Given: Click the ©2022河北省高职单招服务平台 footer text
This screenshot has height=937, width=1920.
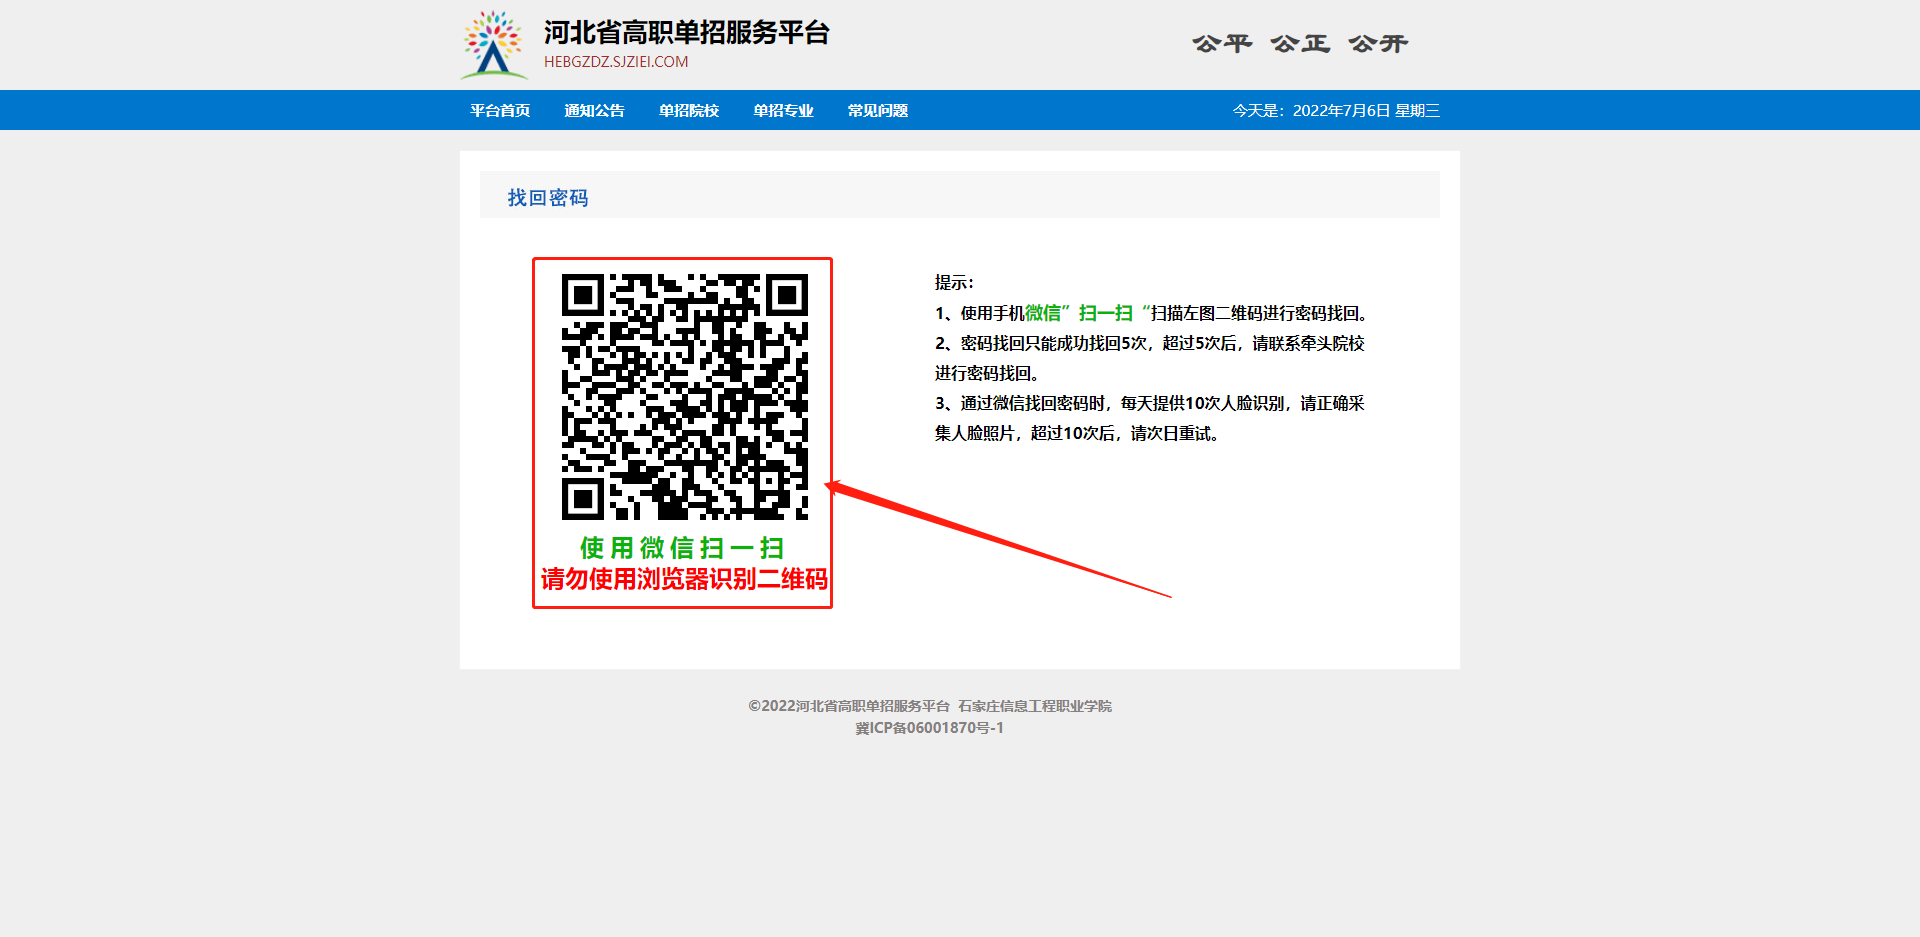Looking at the screenshot, I should click(849, 706).
